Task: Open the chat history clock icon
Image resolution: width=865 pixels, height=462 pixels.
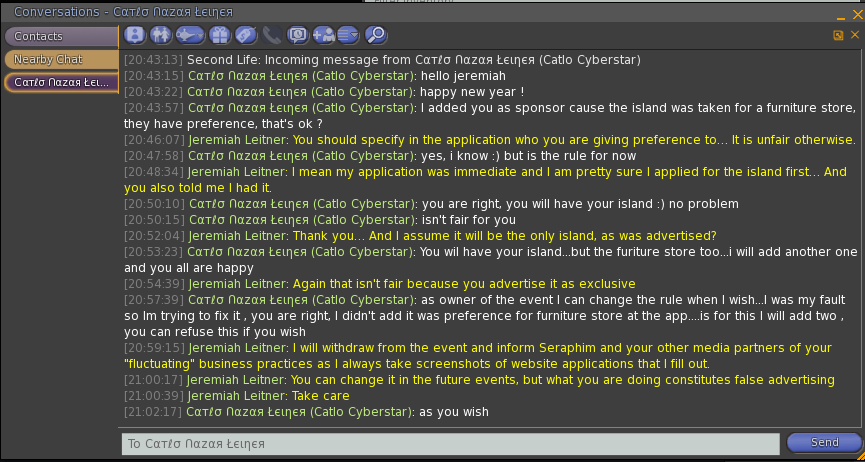Action: pos(298,35)
